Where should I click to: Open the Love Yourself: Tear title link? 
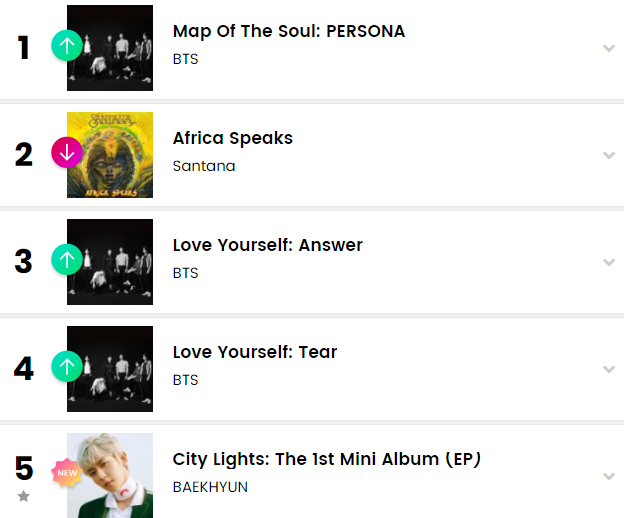(255, 352)
